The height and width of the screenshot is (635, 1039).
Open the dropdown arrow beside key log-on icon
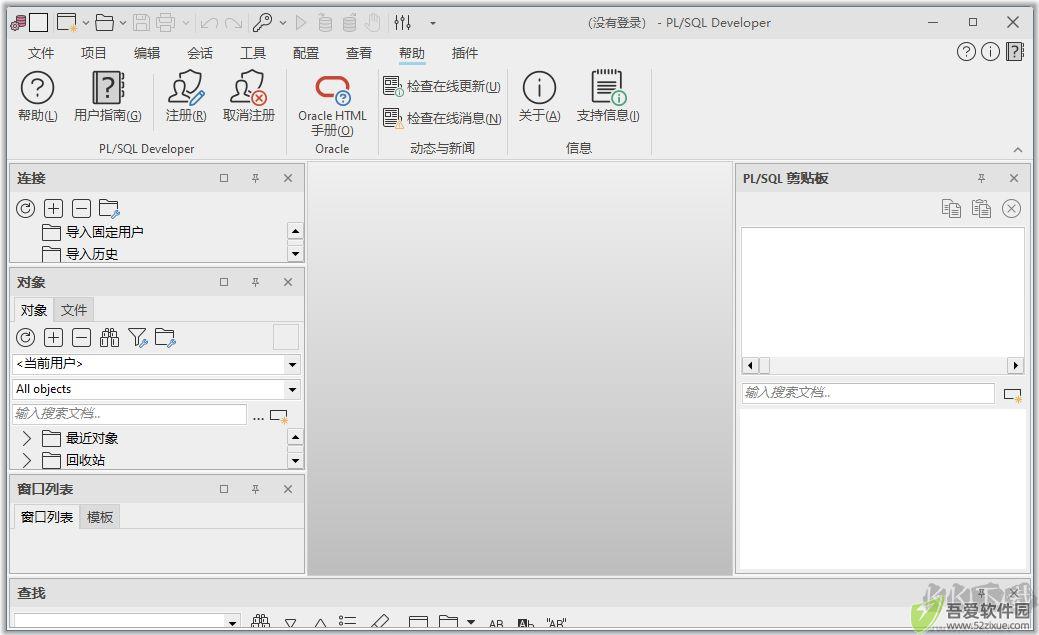tap(283, 23)
